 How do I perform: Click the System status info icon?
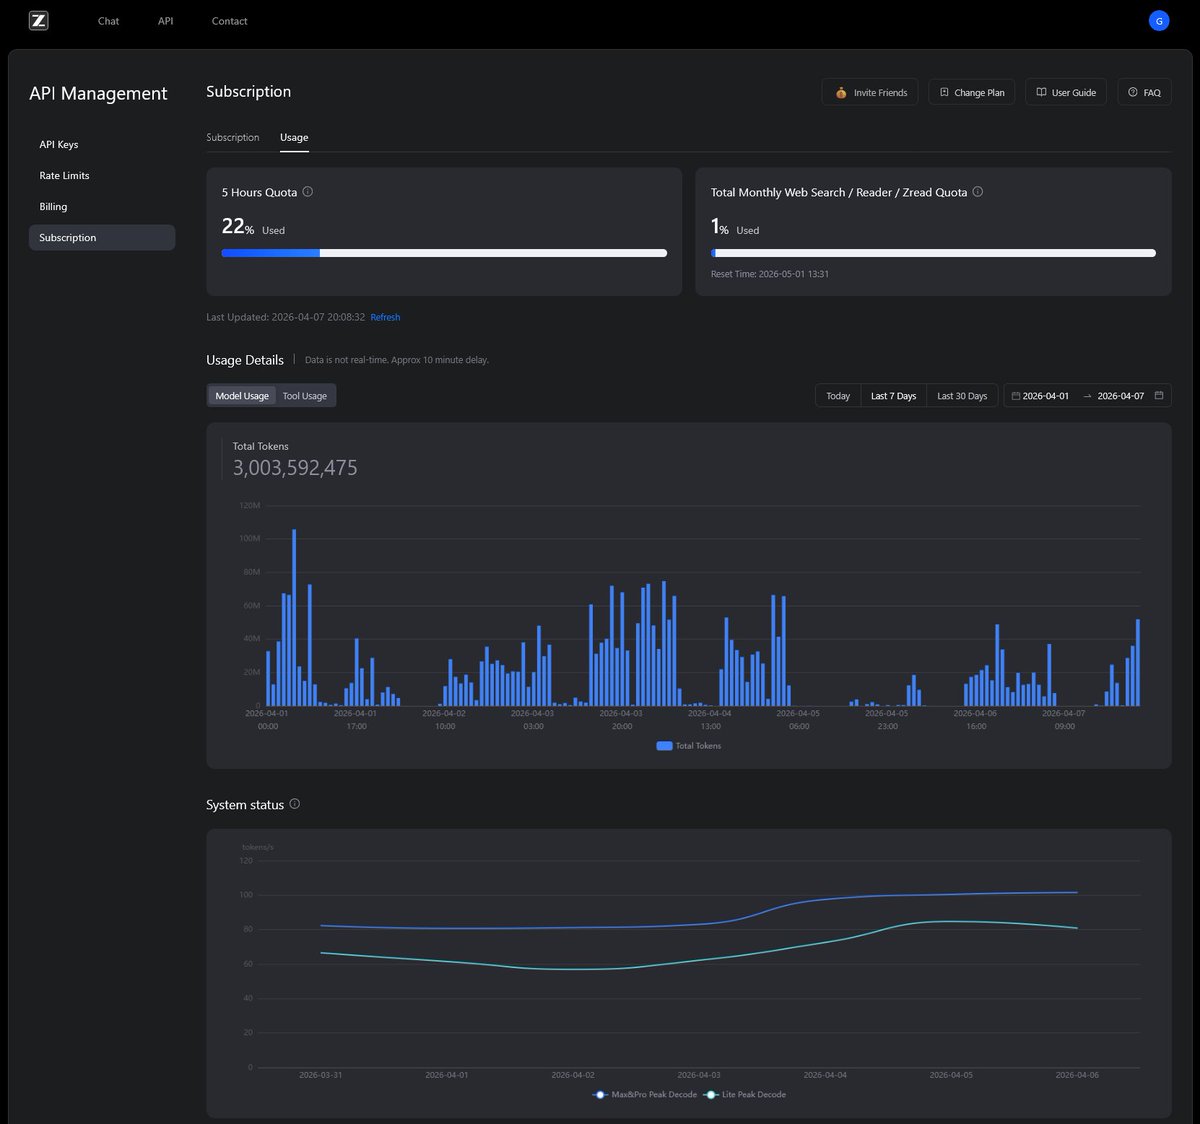click(x=295, y=804)
